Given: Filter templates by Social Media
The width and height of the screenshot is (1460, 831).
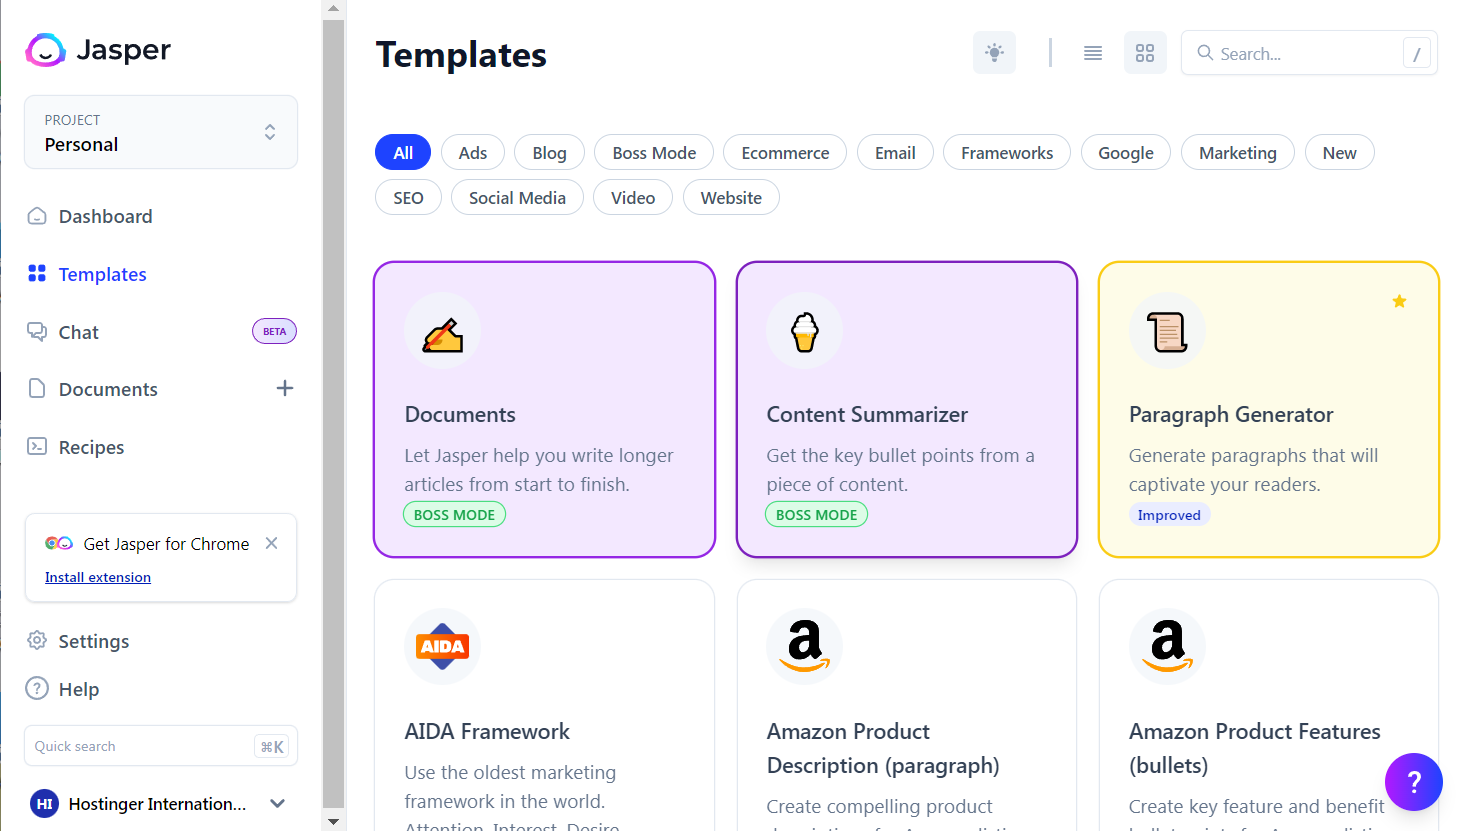Looking at the screenshot, I should pos(517,198).
